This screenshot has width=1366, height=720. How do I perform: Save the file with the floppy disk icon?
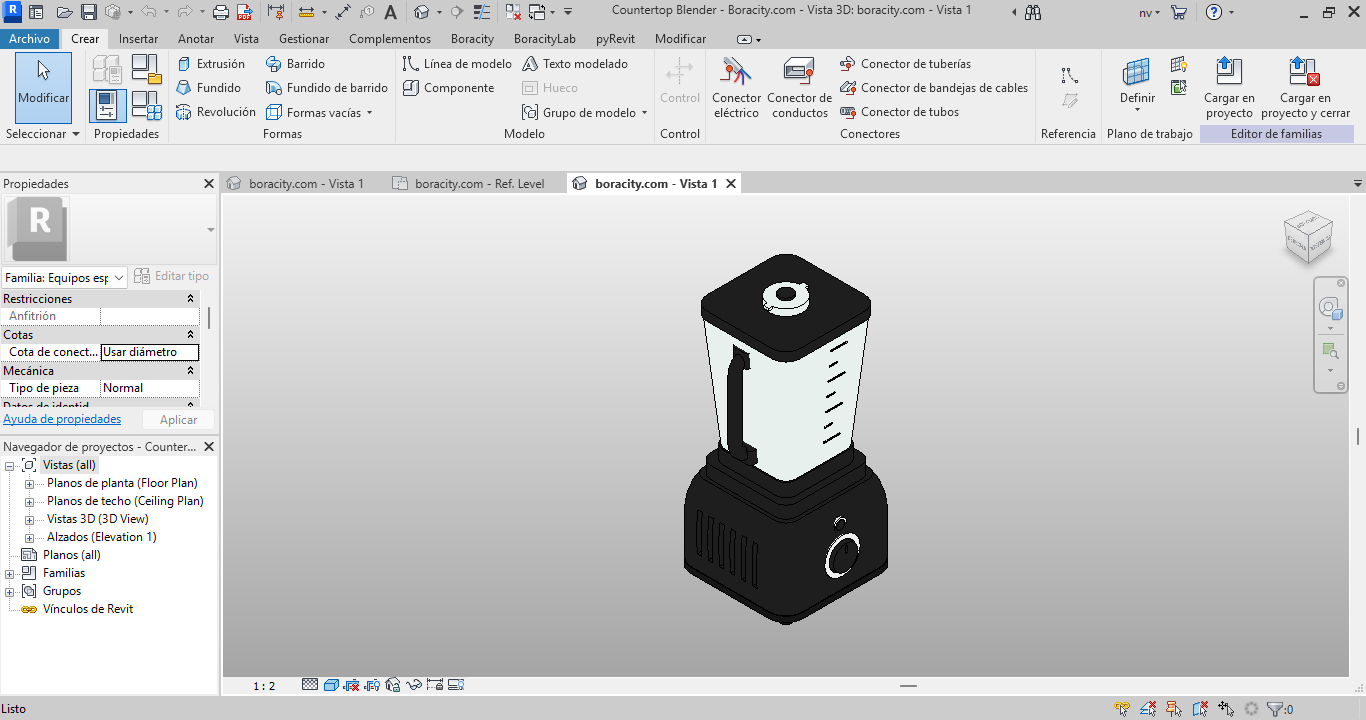tap(88, 13)
